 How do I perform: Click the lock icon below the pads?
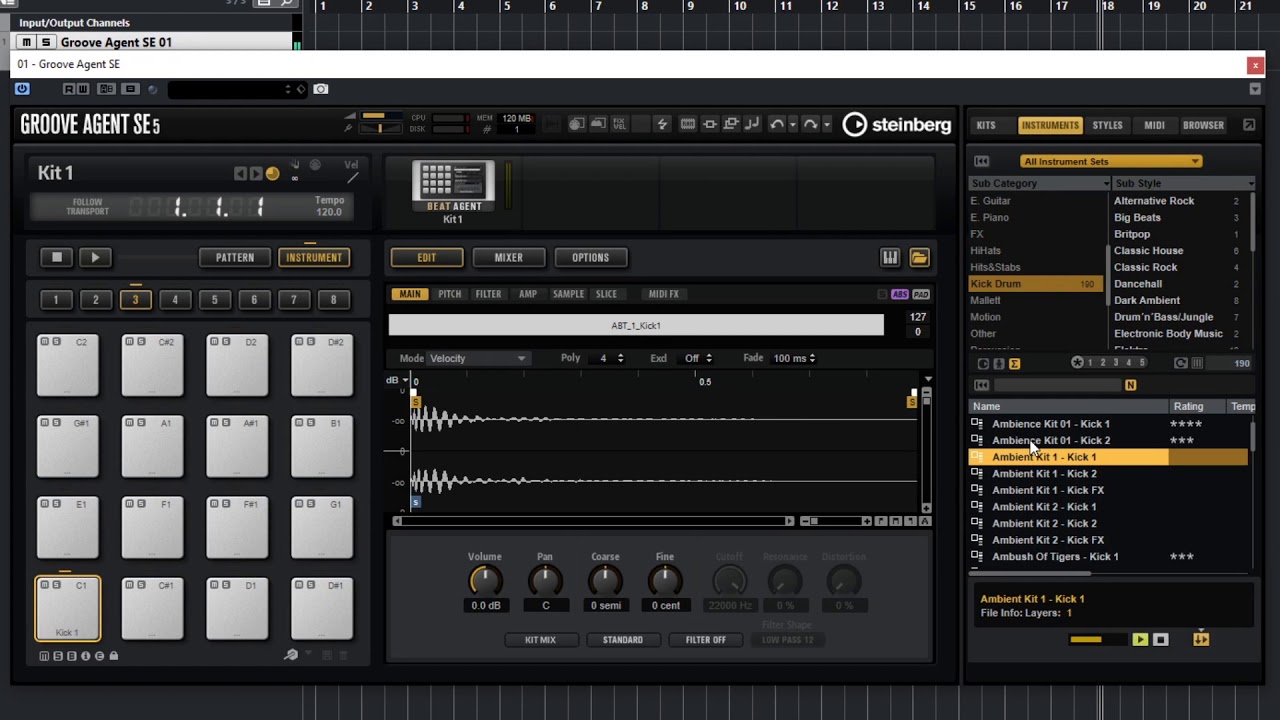[x=113, y=656]
